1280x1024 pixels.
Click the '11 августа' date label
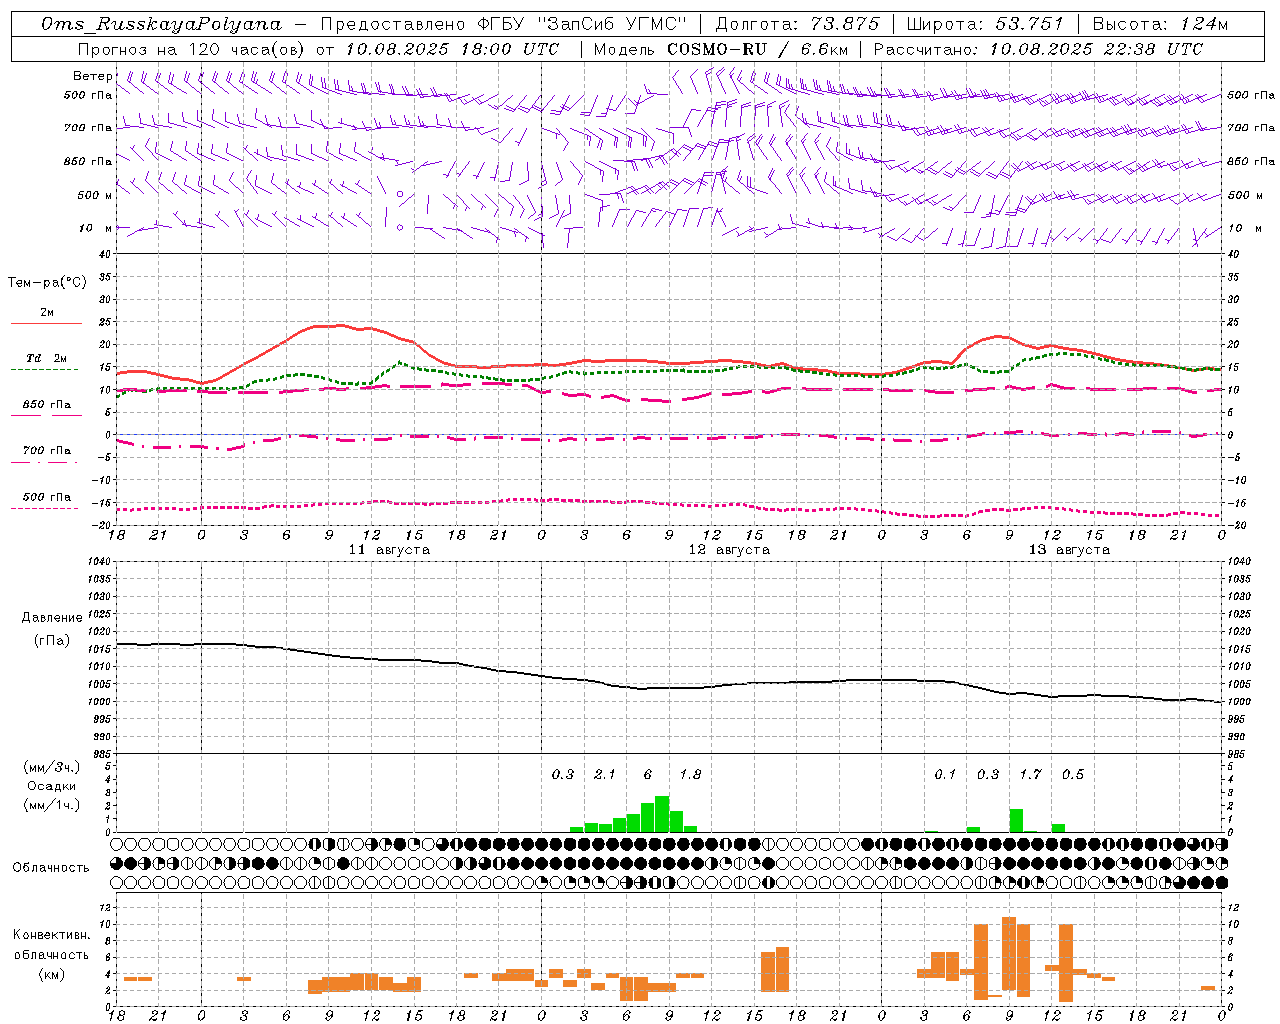tap(389, 550)
